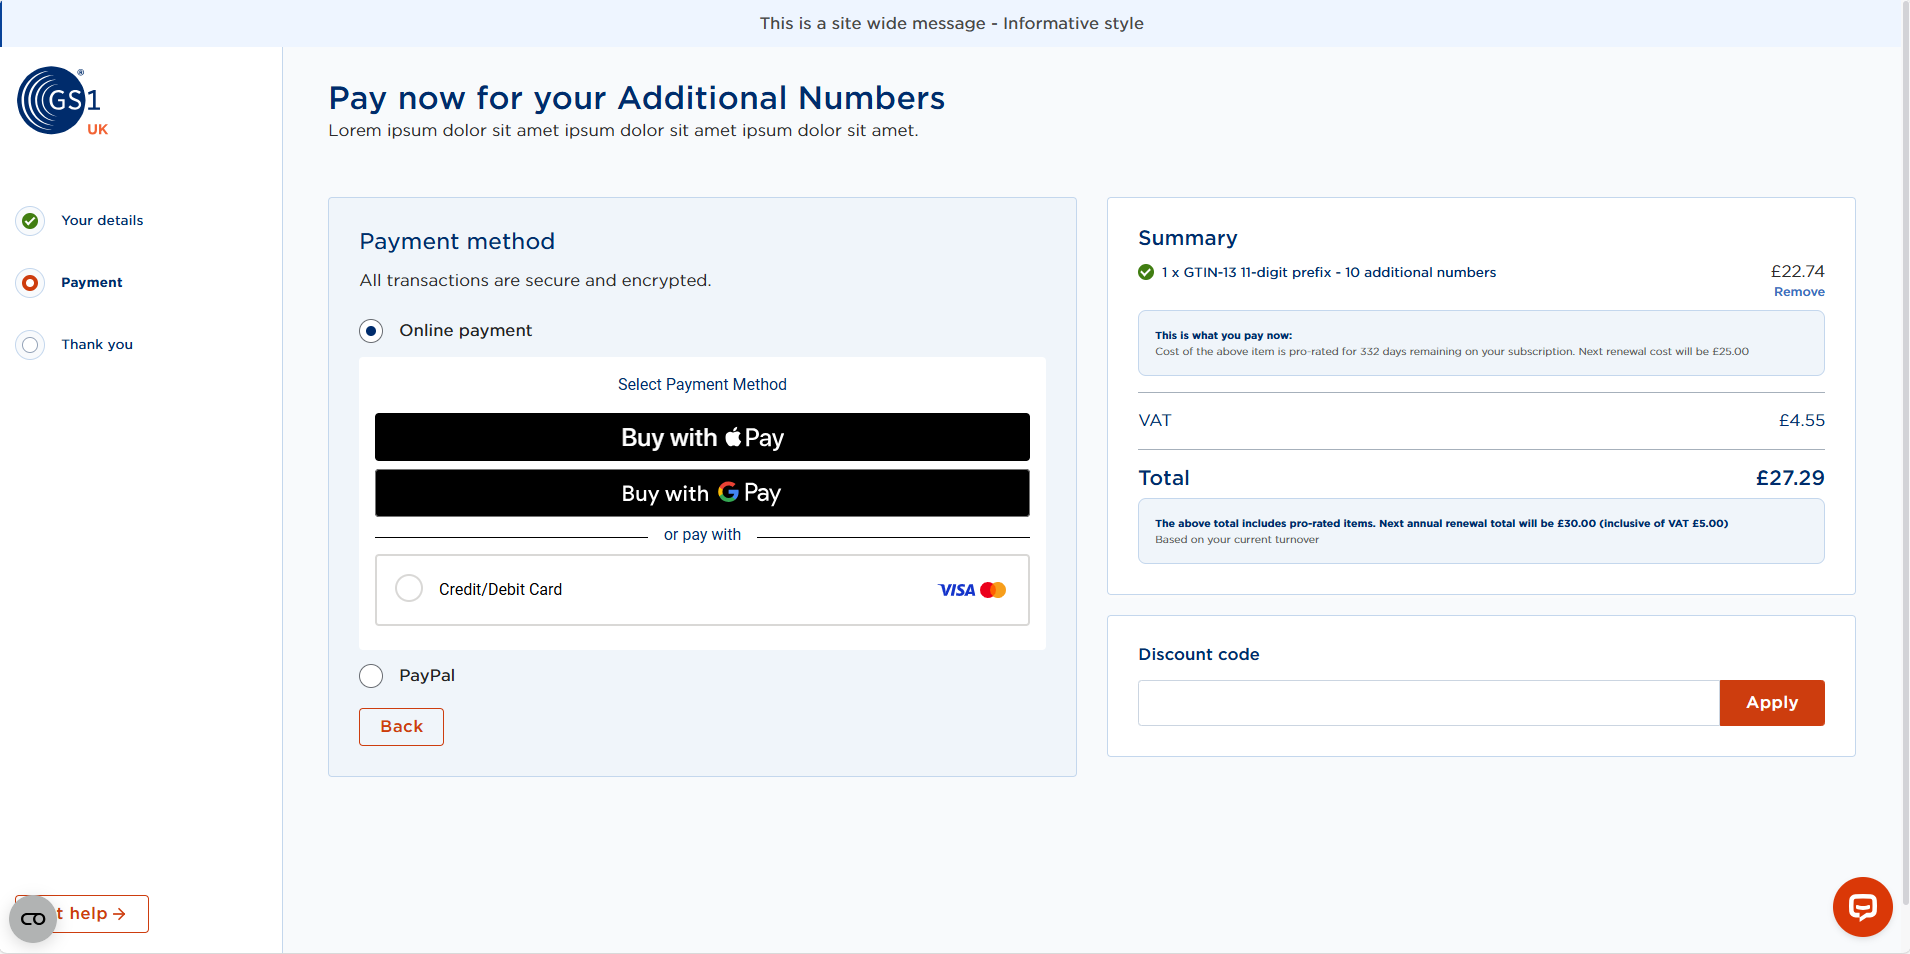Viewport: 1910px width, 954px height.
Task: Open the Your details step
Action: (102, 220)
